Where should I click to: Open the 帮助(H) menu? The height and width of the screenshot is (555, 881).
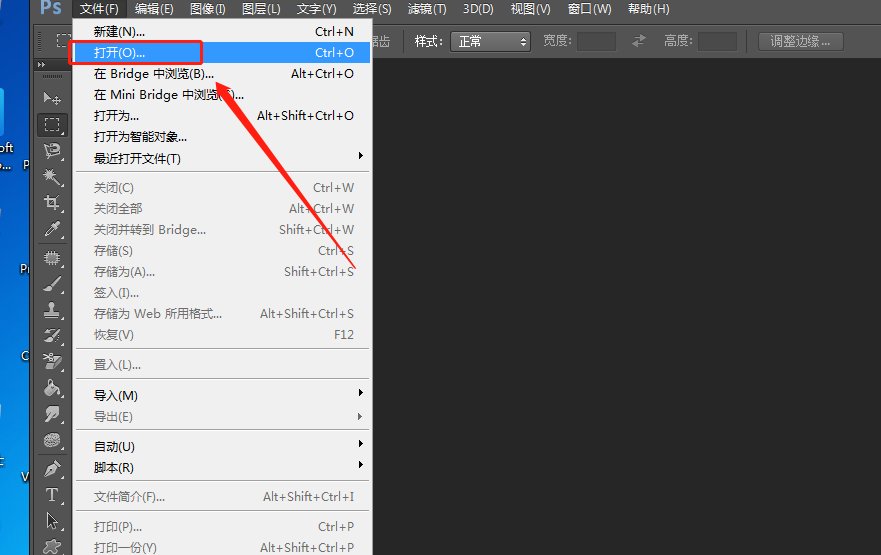click(648, 9)
